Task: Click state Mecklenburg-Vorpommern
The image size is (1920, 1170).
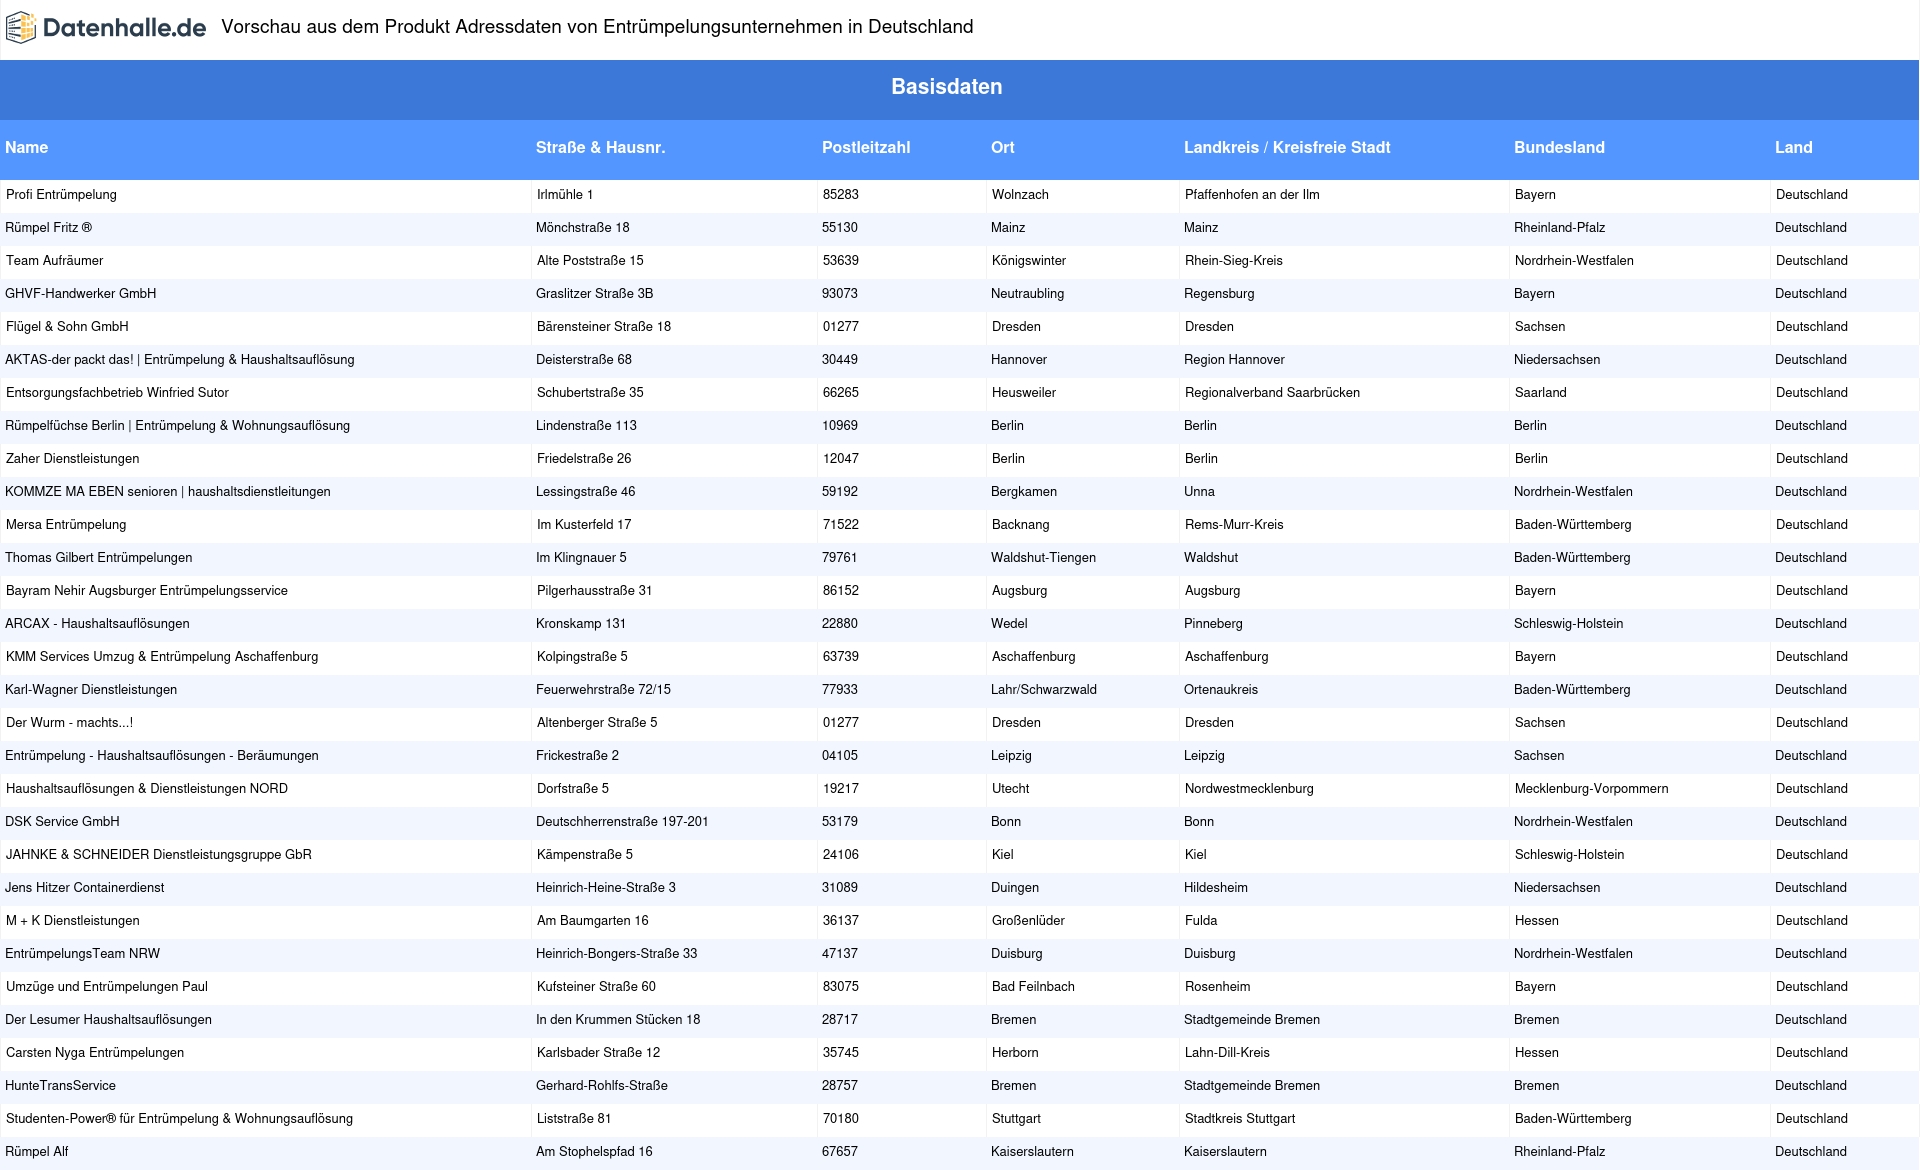Action: coord(1592,789)
